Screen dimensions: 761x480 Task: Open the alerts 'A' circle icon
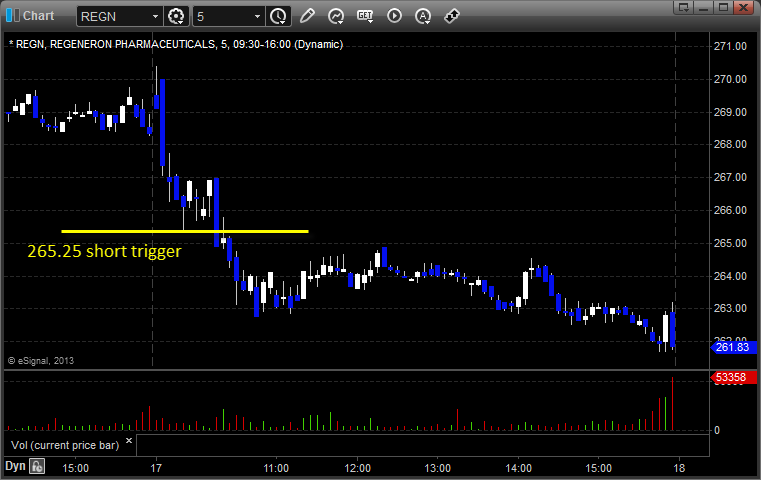(x=423, y=16)
